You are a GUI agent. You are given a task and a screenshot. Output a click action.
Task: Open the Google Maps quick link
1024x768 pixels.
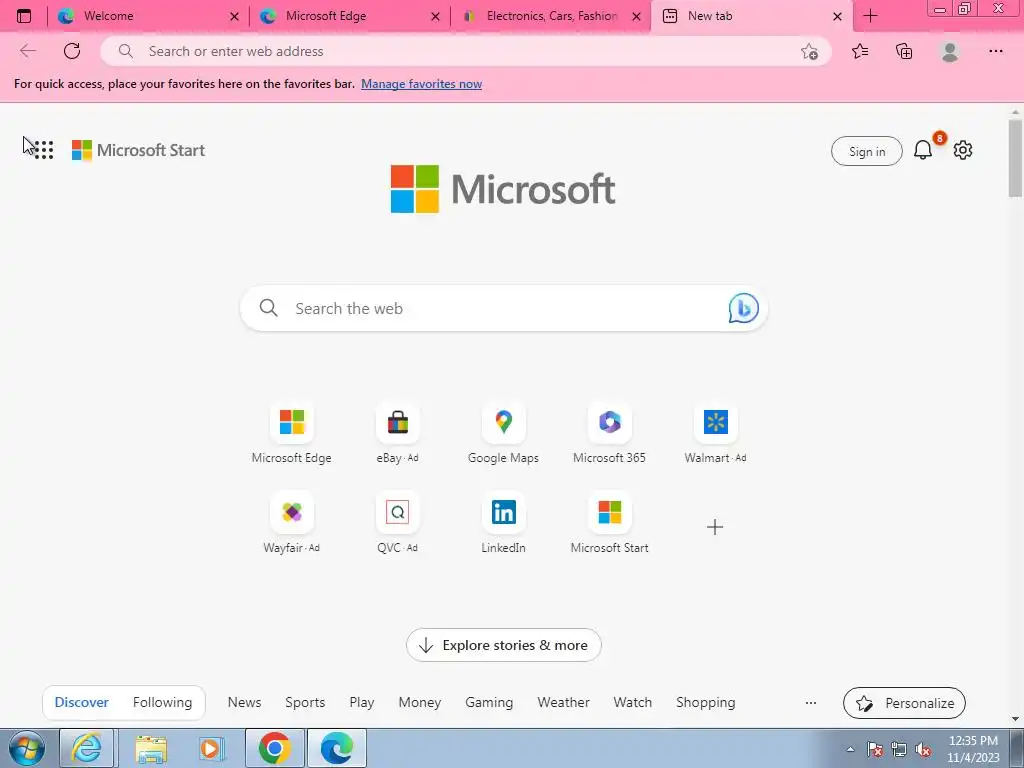point(504,432)
